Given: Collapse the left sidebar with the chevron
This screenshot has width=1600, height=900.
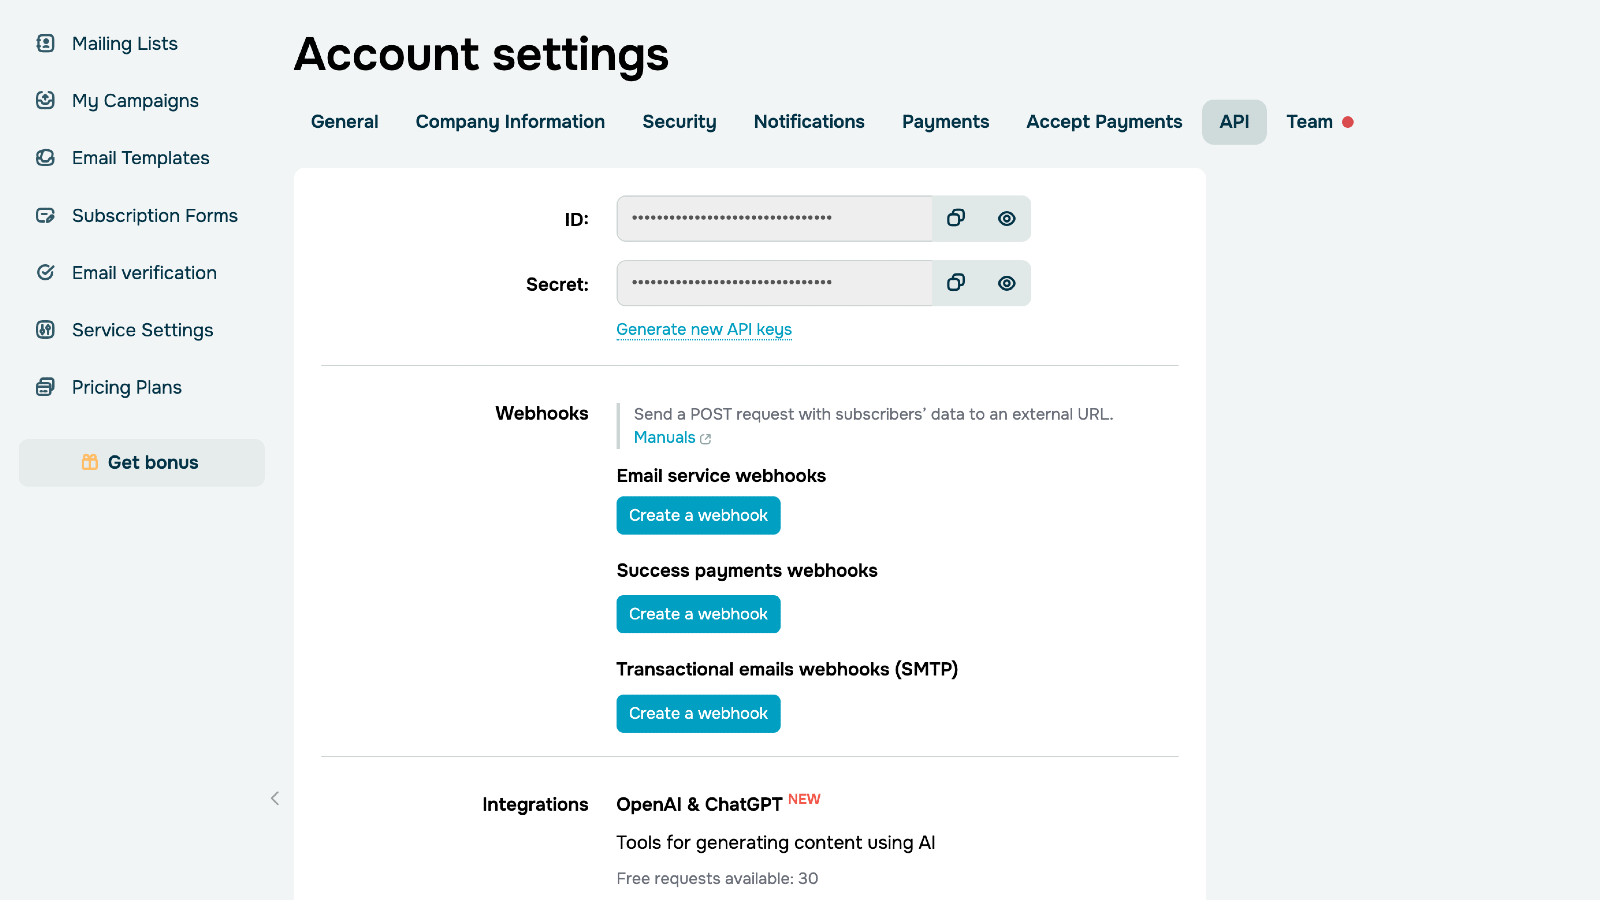Looking at the screenshot, I should pos(275,798).
